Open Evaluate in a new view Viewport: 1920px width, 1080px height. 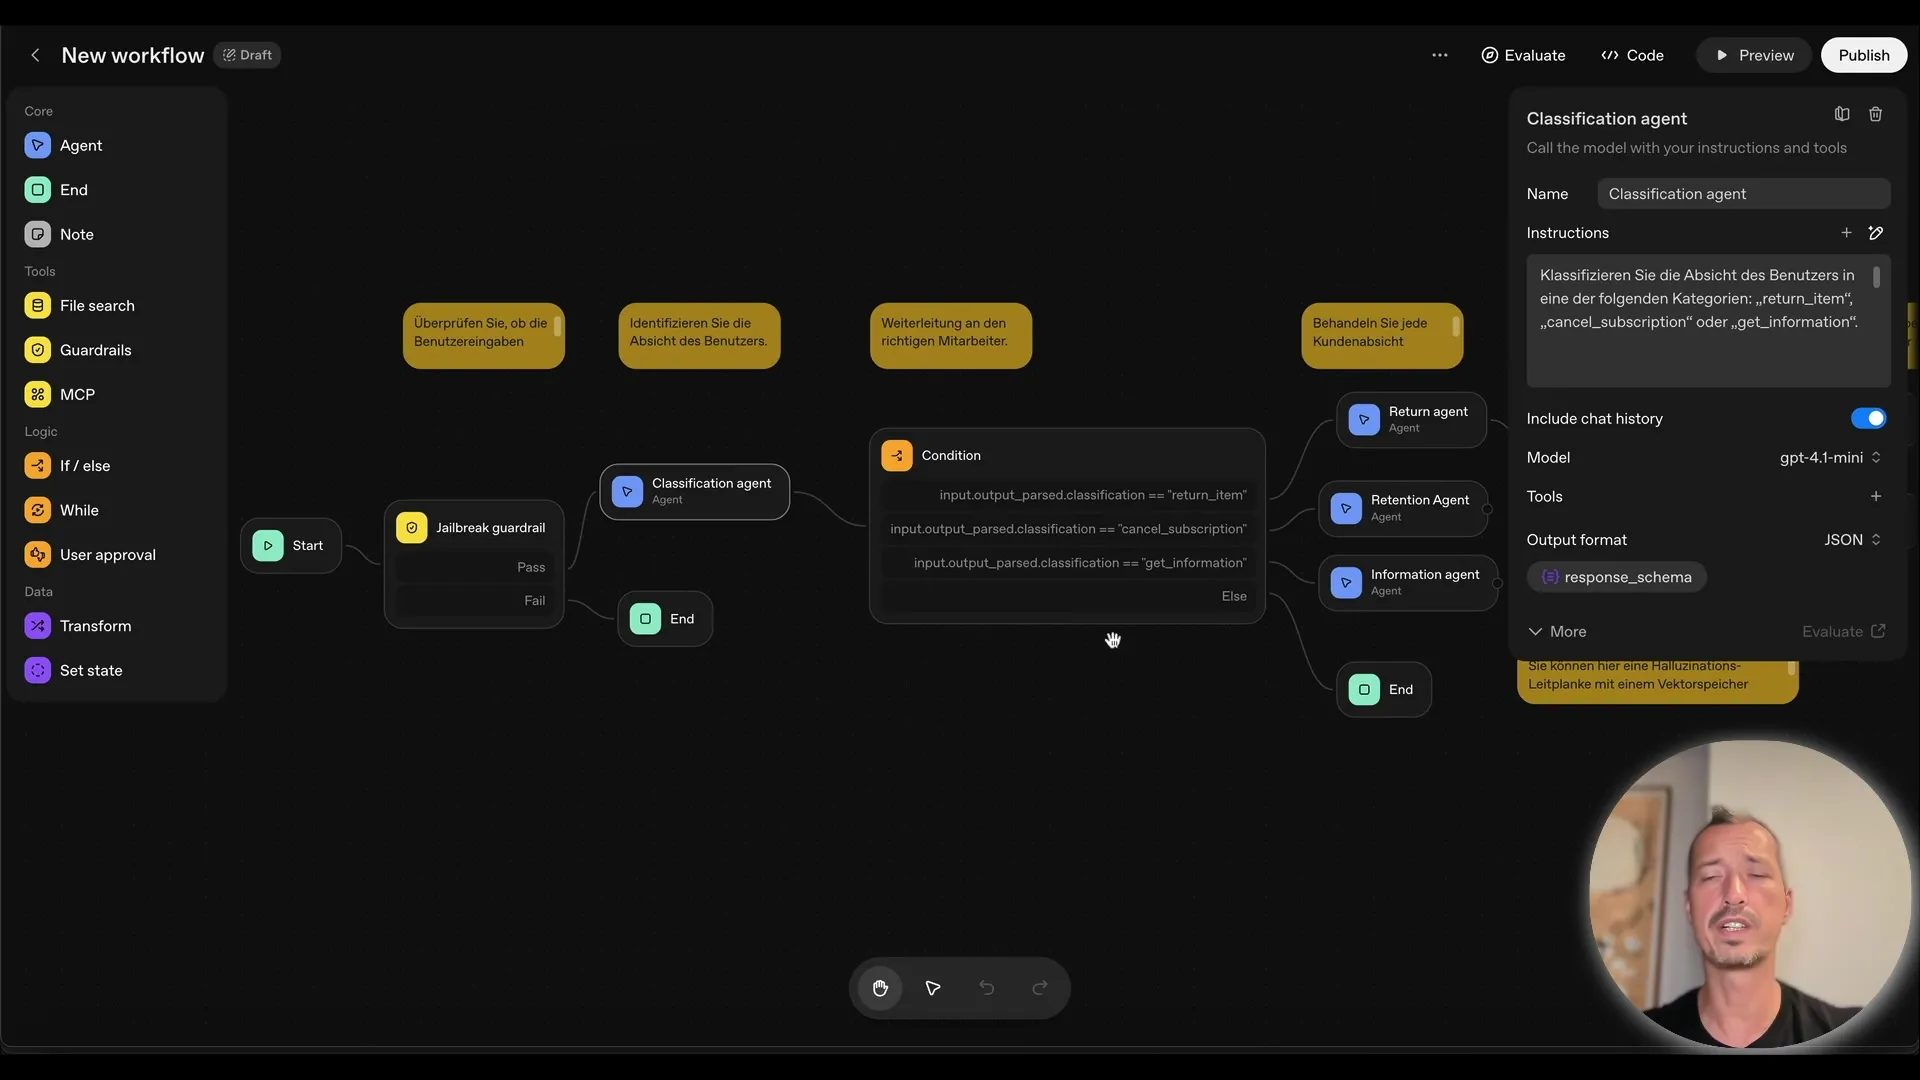(x=1843, y=631)
